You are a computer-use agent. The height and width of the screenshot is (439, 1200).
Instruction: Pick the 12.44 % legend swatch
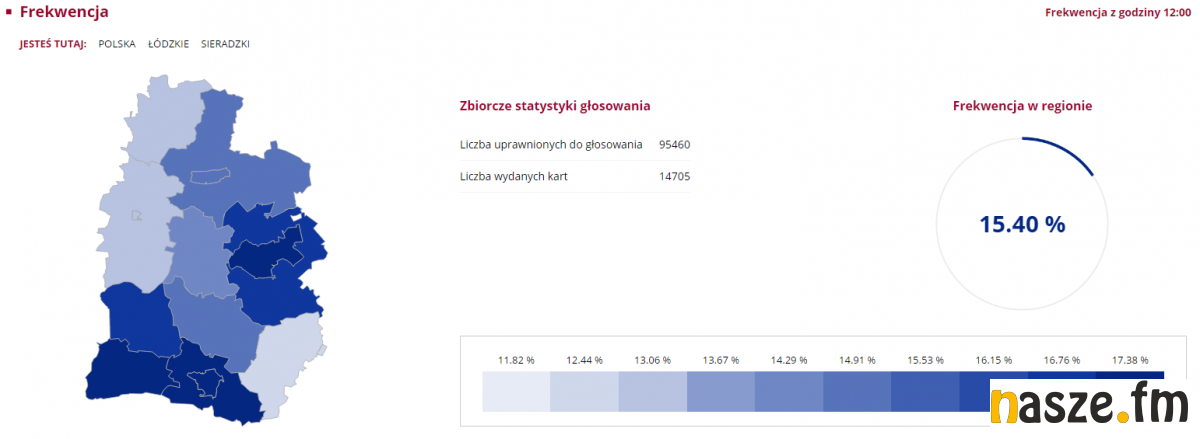point(584,391)
